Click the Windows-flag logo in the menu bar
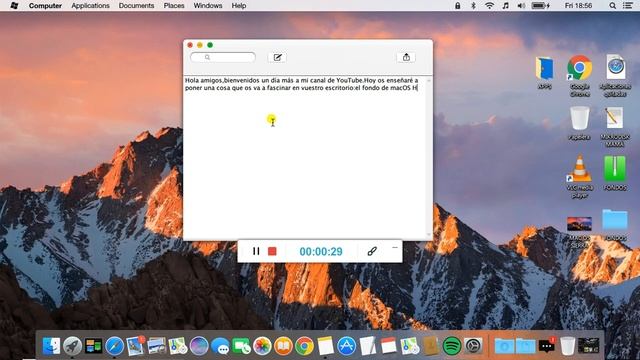Image resolution: width=640 pixels, height=360 pixels. [x=14, y=6]
